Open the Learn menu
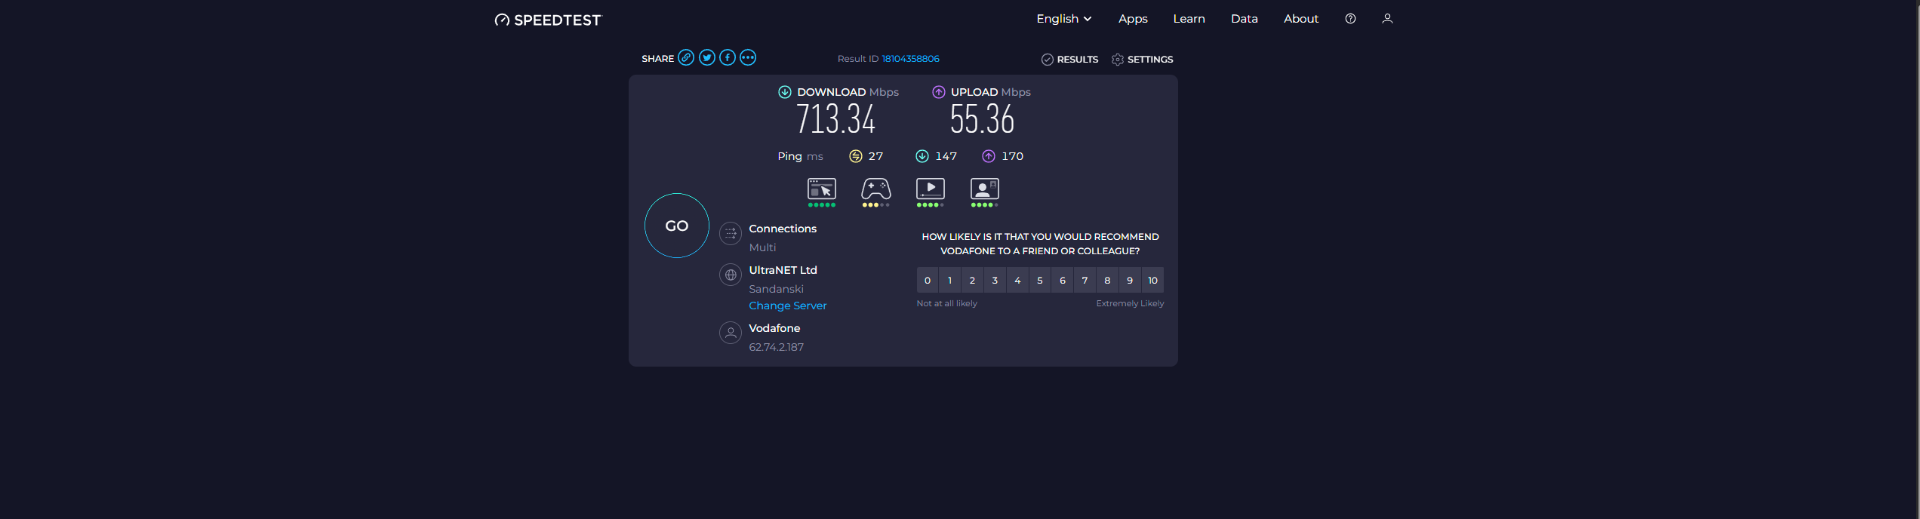The image size is (1920, 519). point(1189,19)
